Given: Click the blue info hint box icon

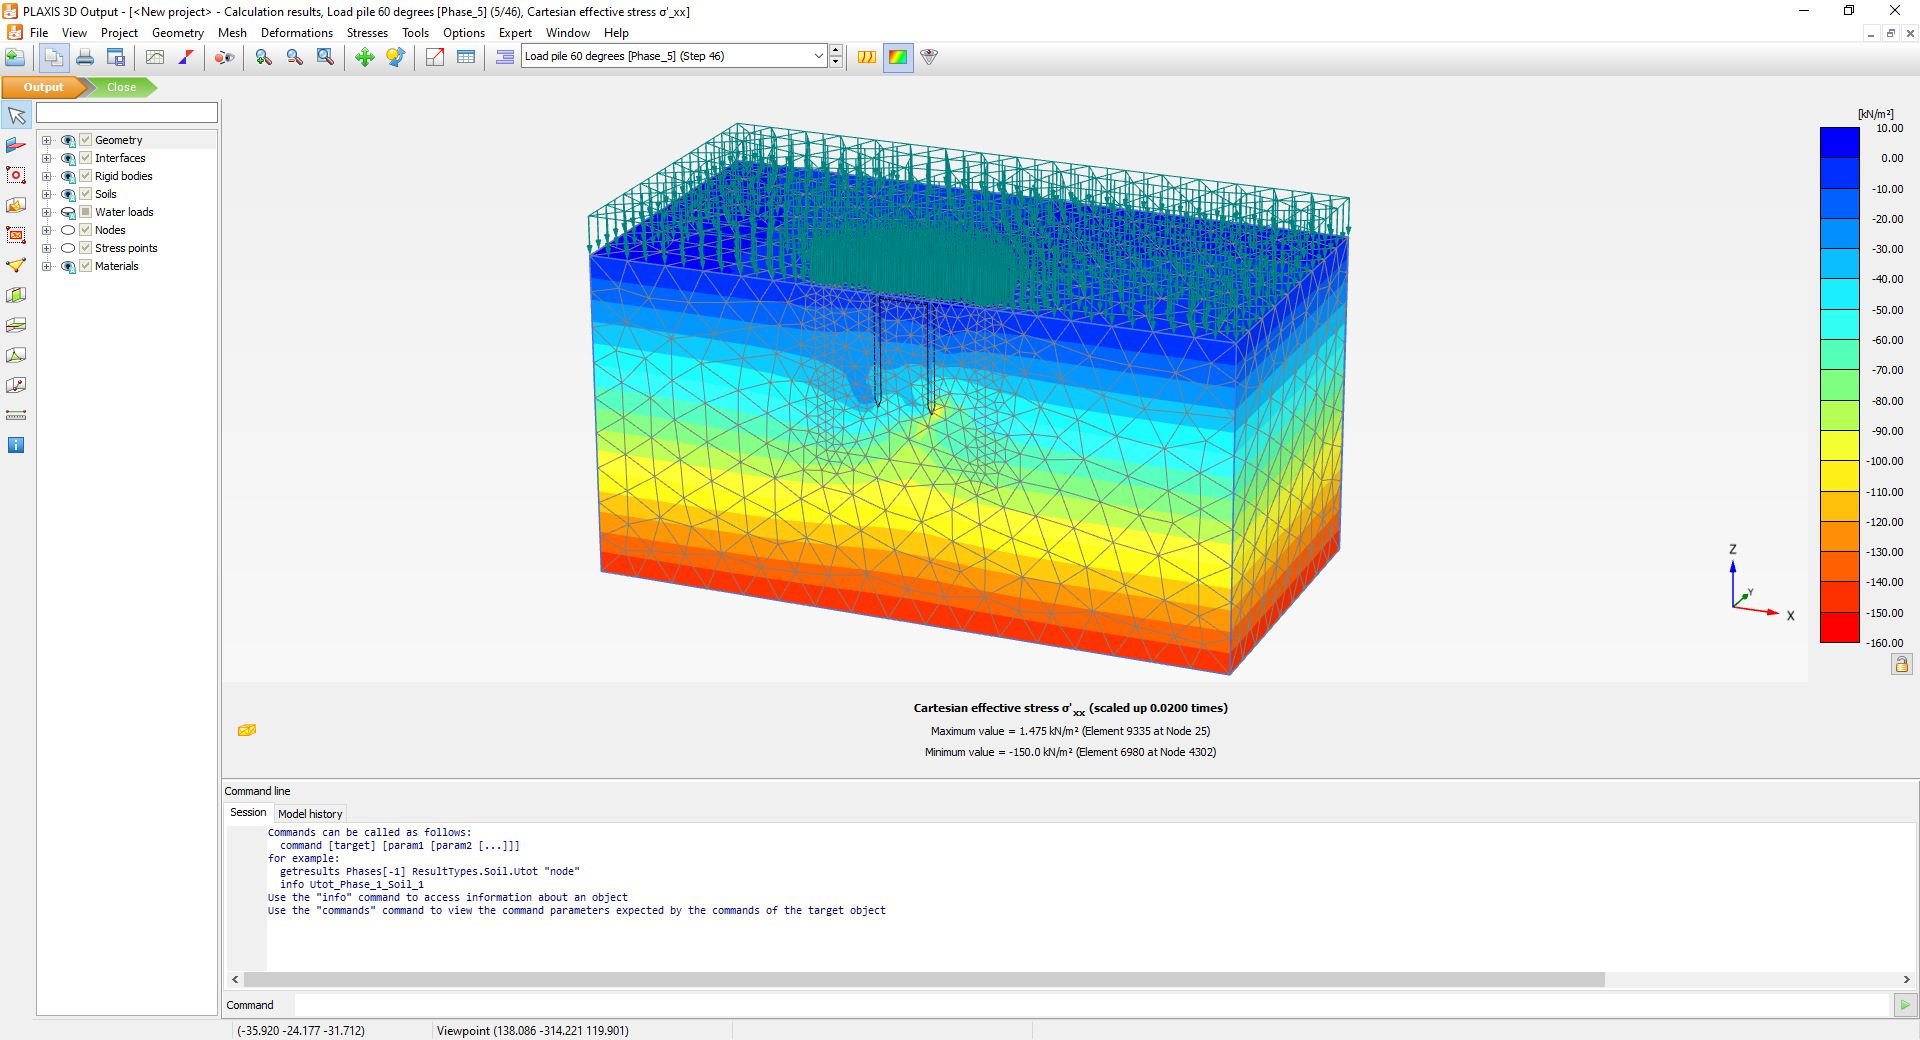Looking at the screenshot, I should (x=16, y=445).
